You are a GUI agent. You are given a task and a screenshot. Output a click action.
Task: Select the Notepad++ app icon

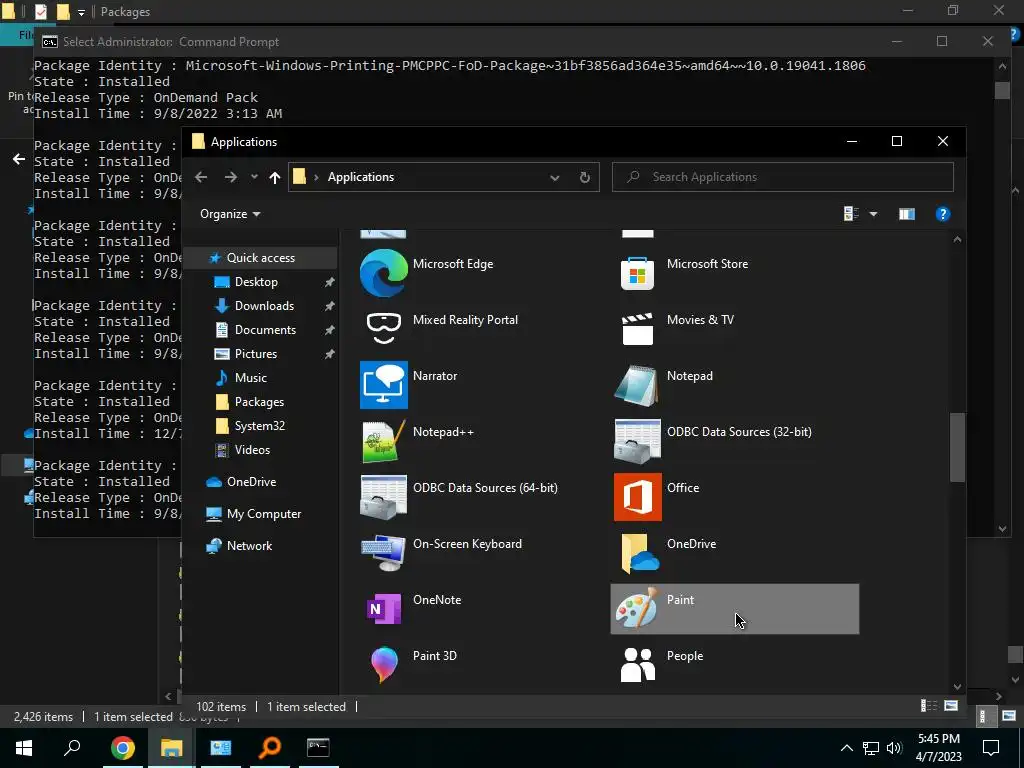pyautogui.click(x=383, y=441)
